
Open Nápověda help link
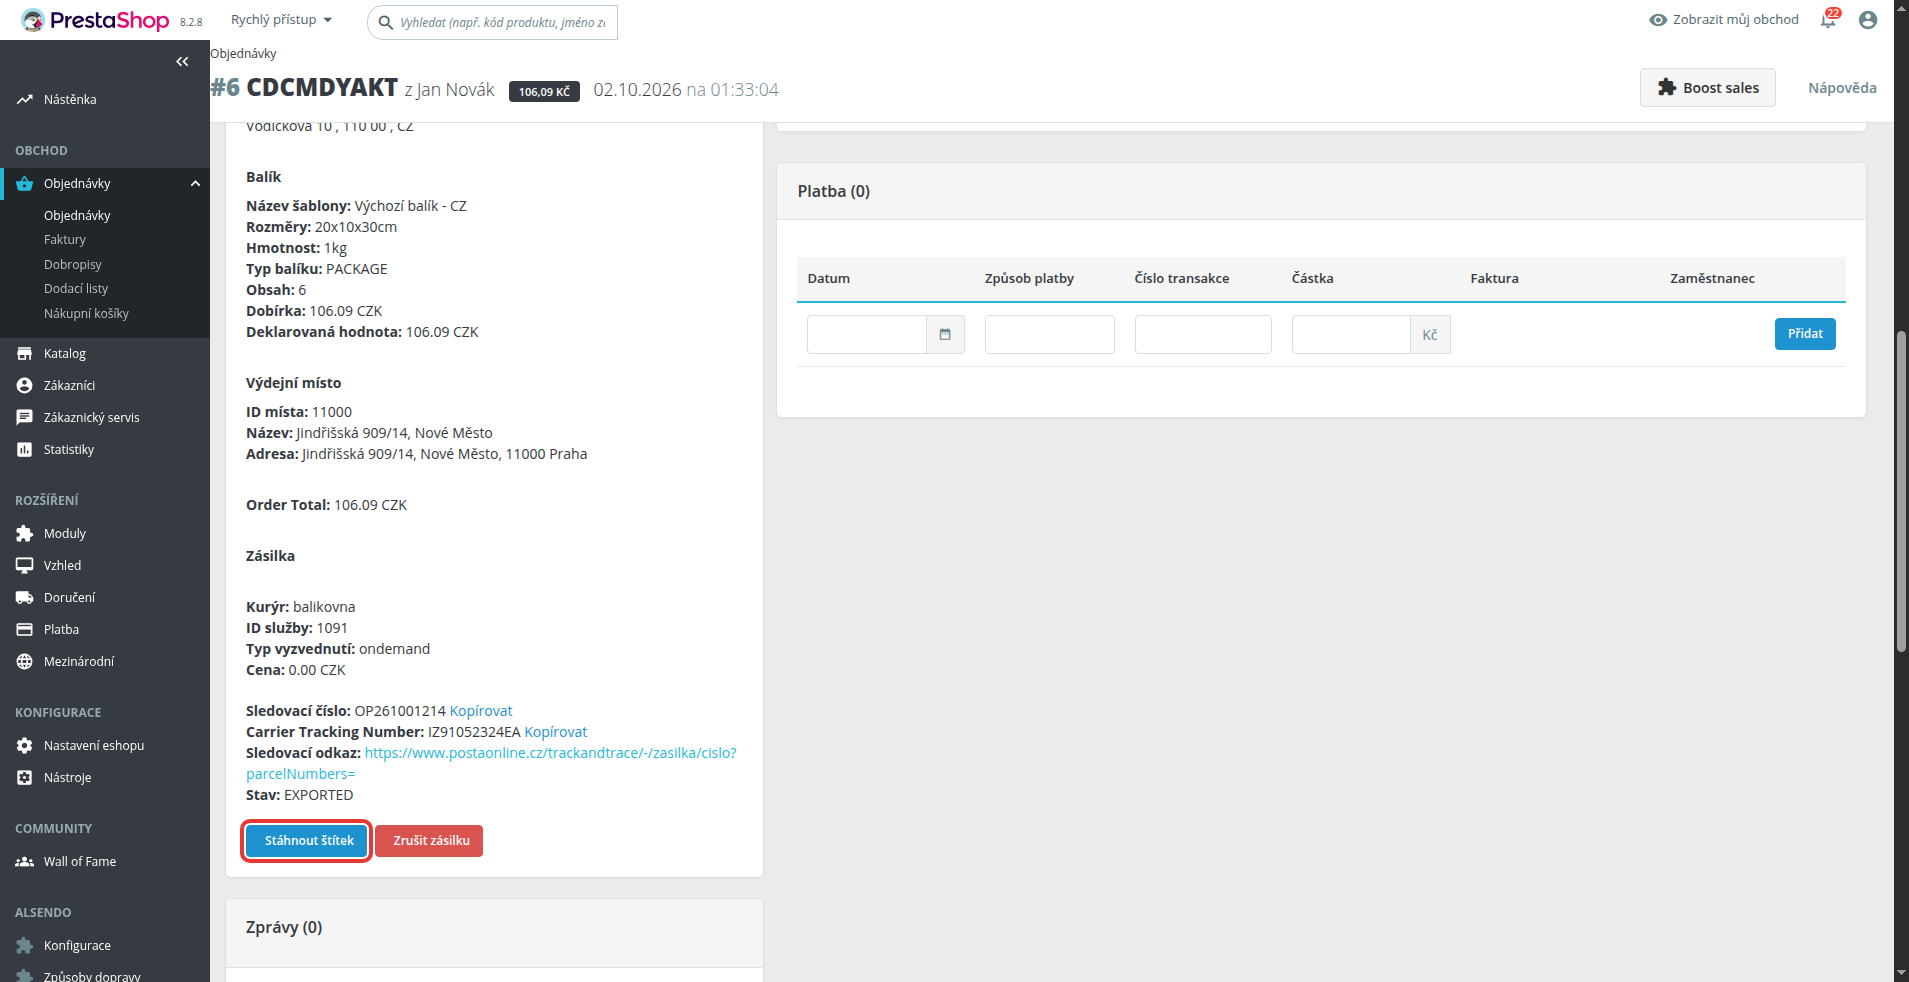pyautogui.click(x=1842, y=88)
